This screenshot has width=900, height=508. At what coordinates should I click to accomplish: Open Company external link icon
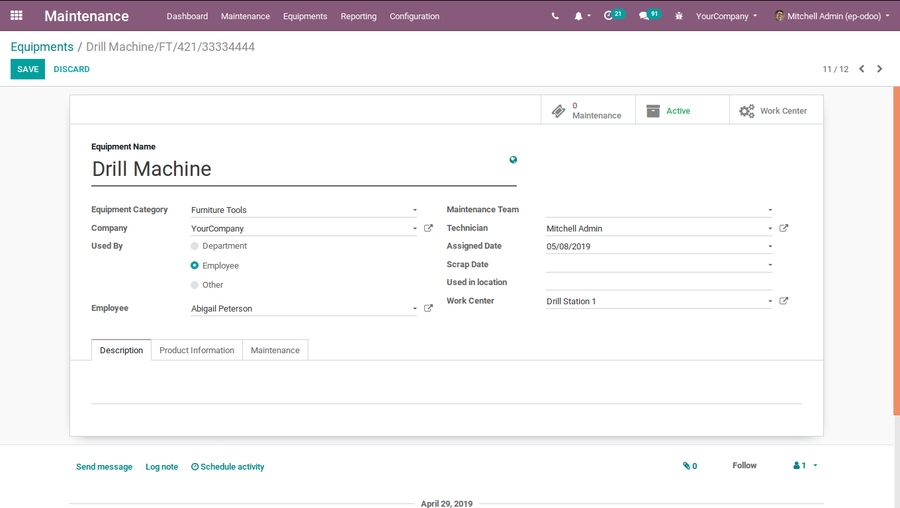[x=428, y=228]
